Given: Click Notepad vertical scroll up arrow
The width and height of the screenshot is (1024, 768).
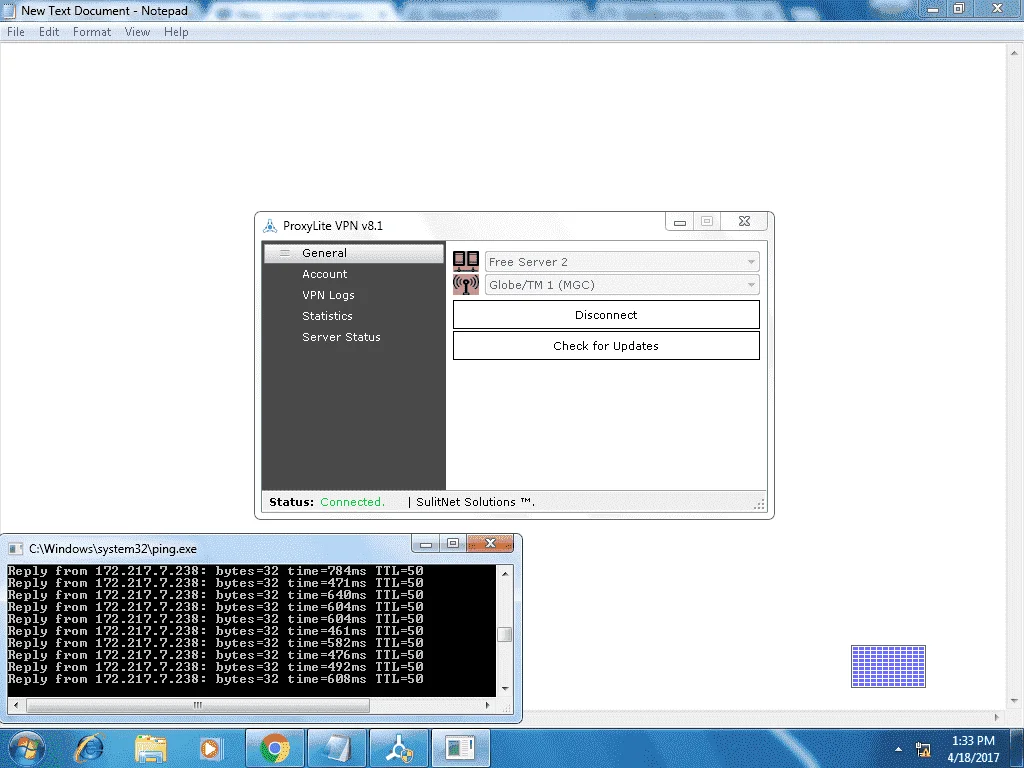Looking at the screenshot, I should point(1014,52).
